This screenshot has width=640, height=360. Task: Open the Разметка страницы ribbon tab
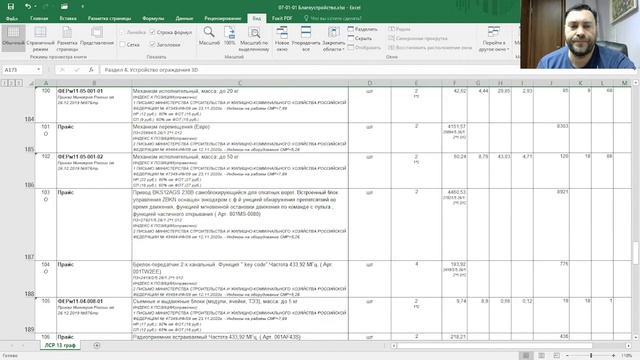click(109, 18)
